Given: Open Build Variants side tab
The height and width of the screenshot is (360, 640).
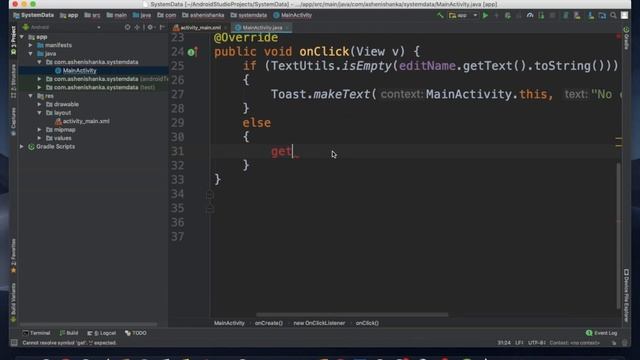Looking at the screenshot, I should click(13, 302).
